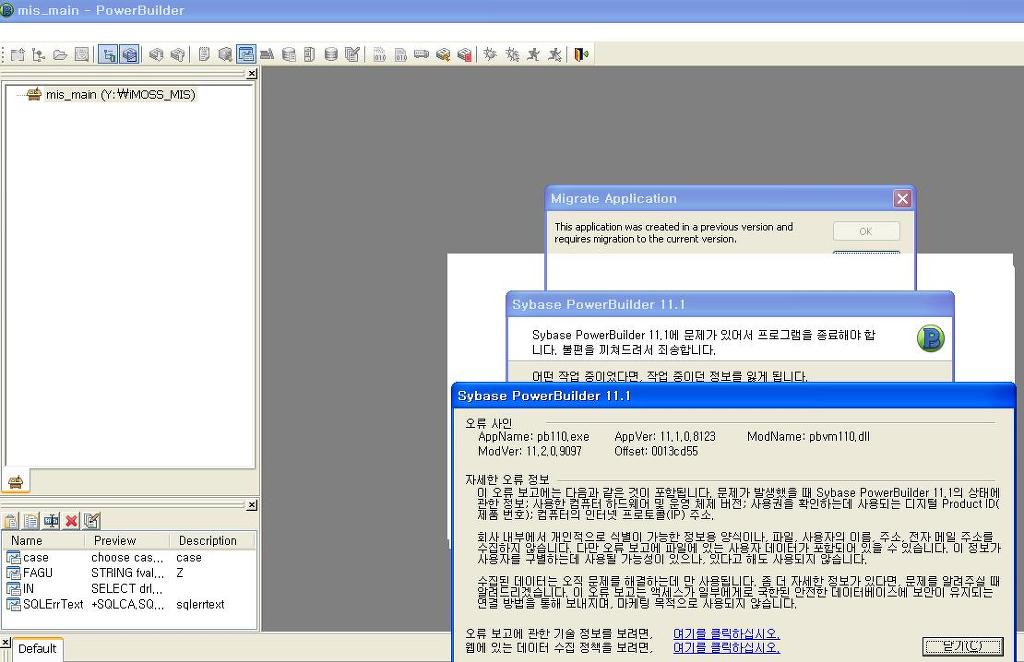Click description text 'sqlerrtext'
The image size is (1024, 662).
[x=200, y=605]
